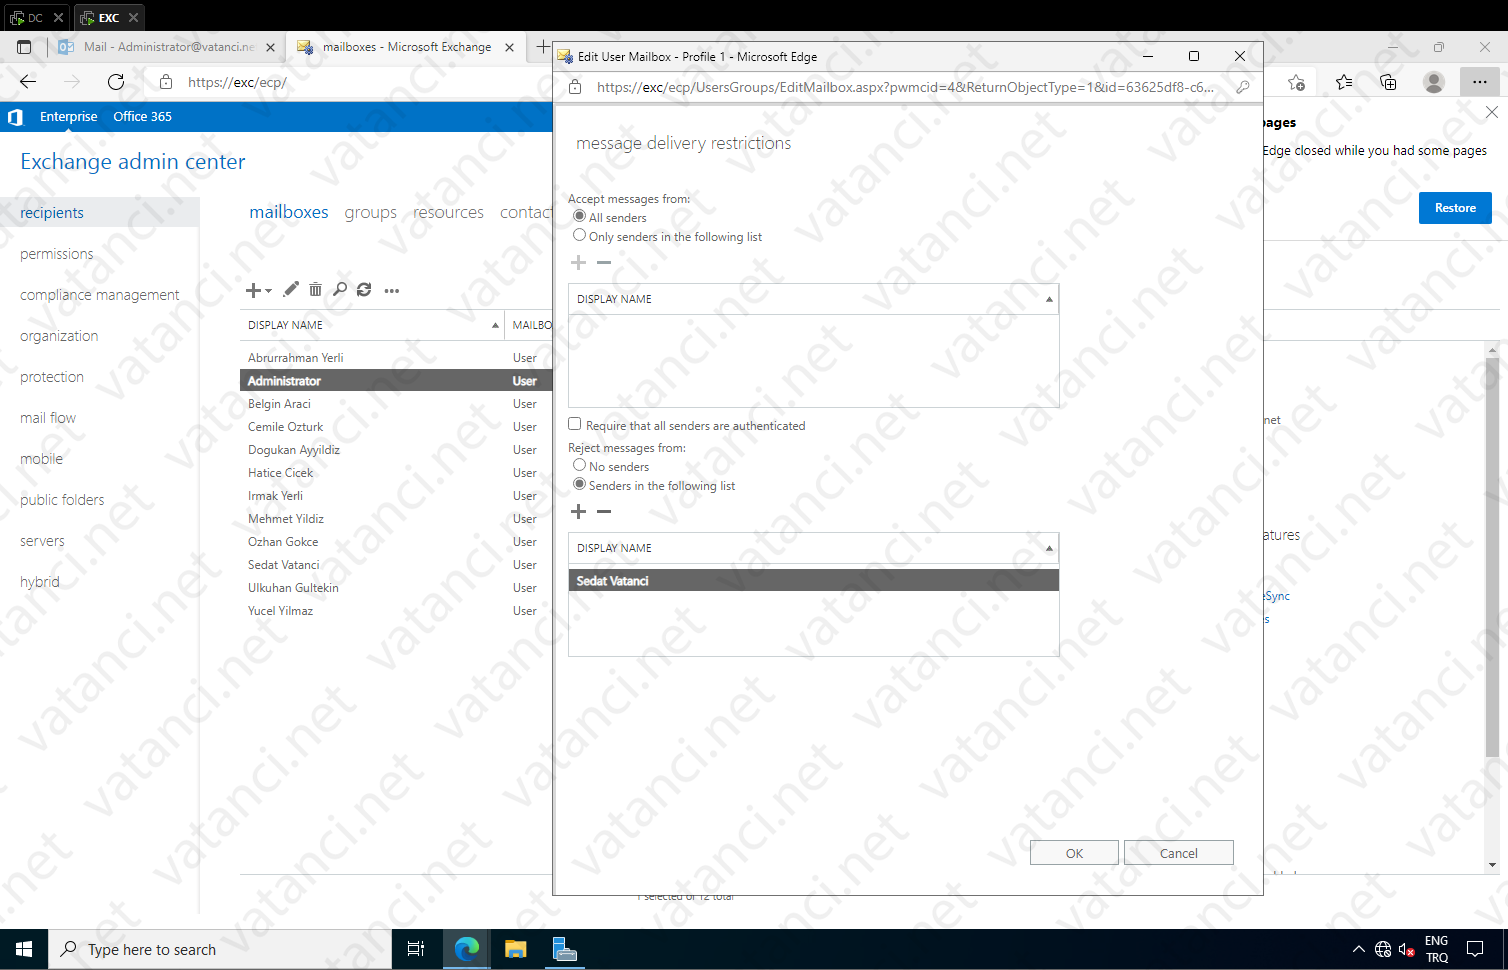Open the hybrid section in the sidebar

point(40,582)
